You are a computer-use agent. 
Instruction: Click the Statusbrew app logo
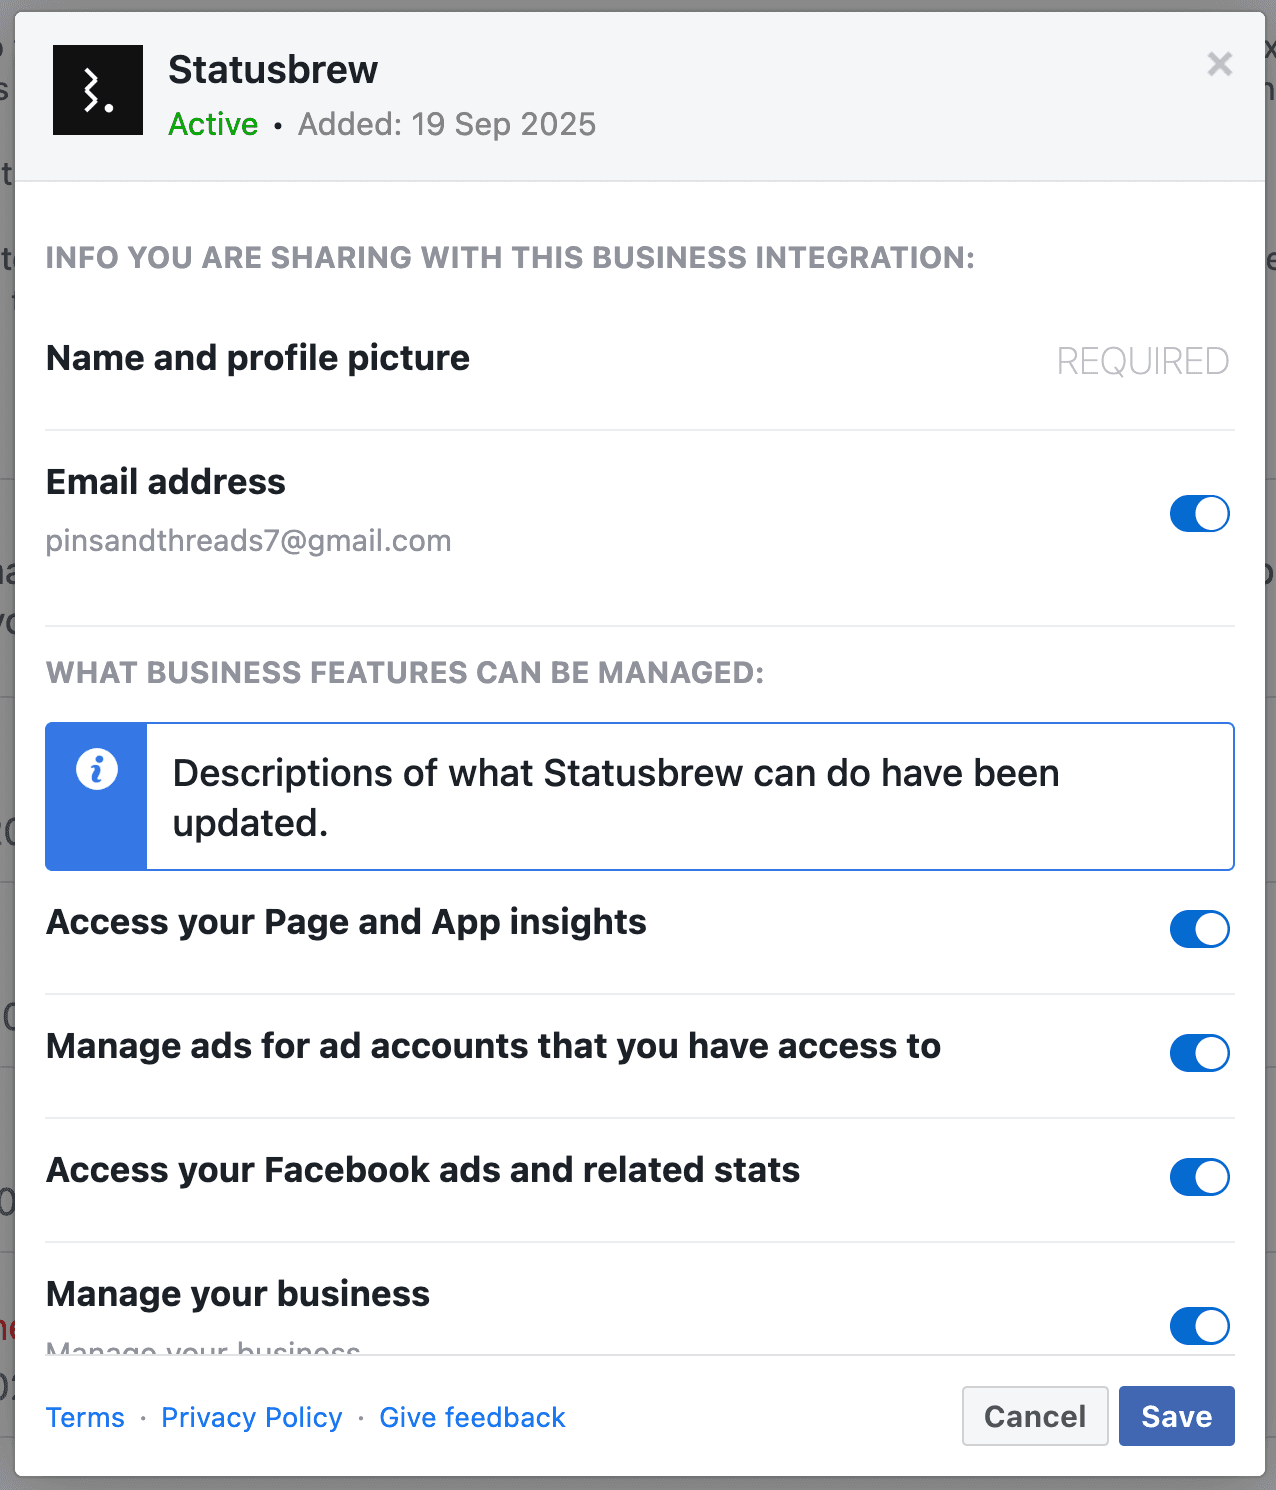tap(98, 90)
